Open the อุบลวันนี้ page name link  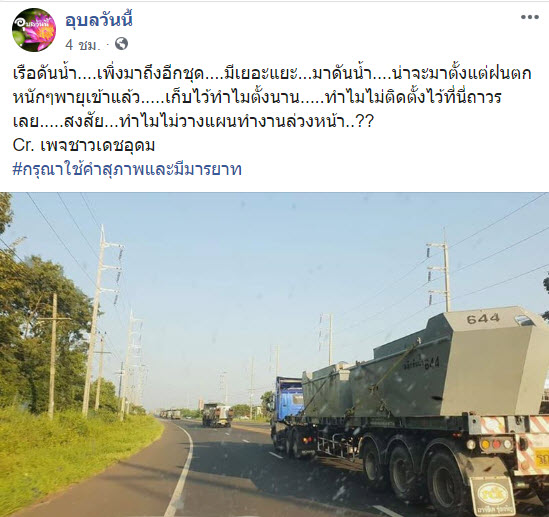pos(99,20)
